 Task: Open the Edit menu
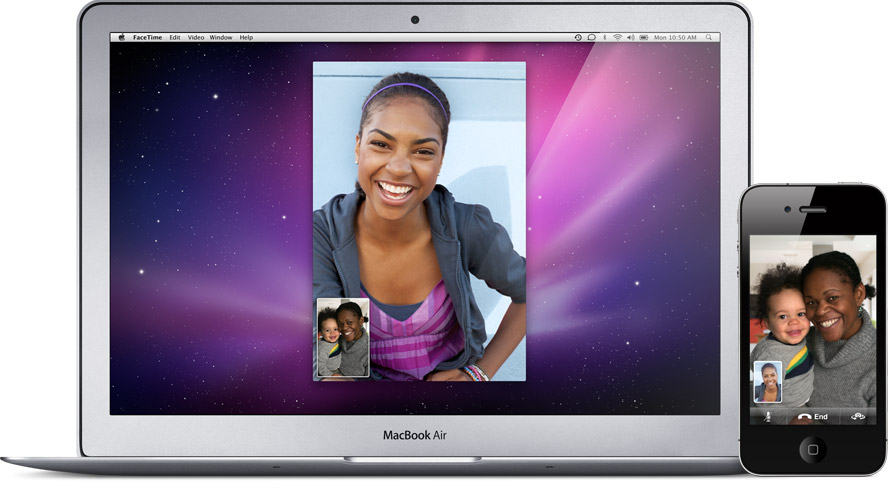(x=175, y=37)
